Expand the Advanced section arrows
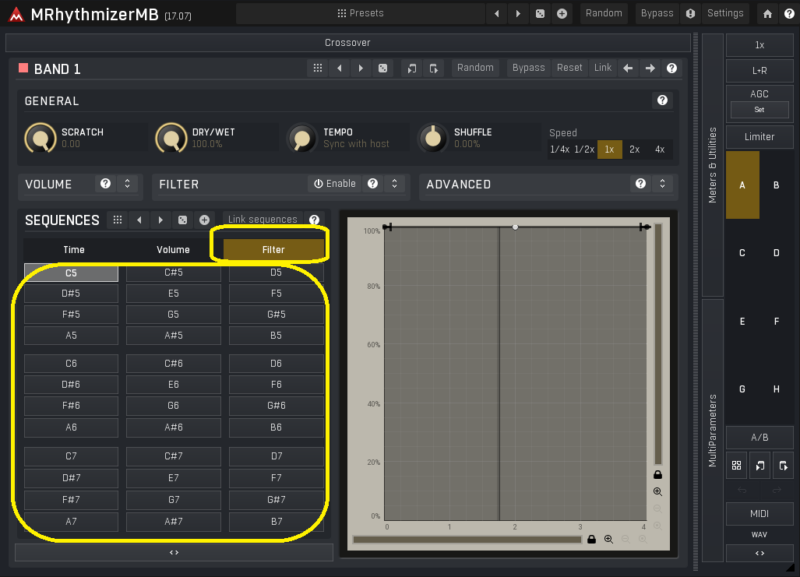Viewport: 800px width, 577px height. [x=661, y=184]
